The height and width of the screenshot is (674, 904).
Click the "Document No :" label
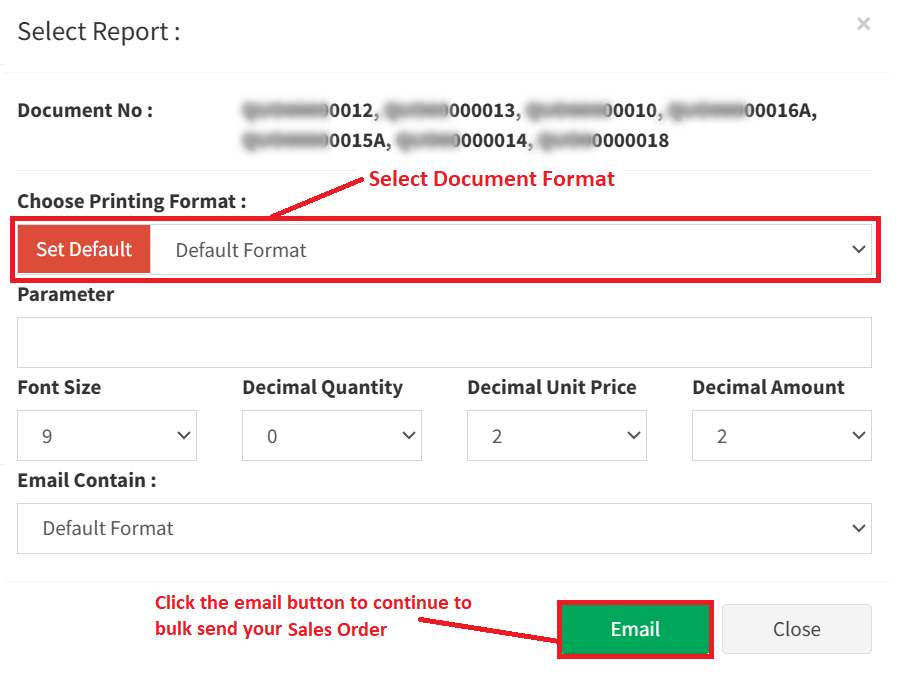[85, 110]
